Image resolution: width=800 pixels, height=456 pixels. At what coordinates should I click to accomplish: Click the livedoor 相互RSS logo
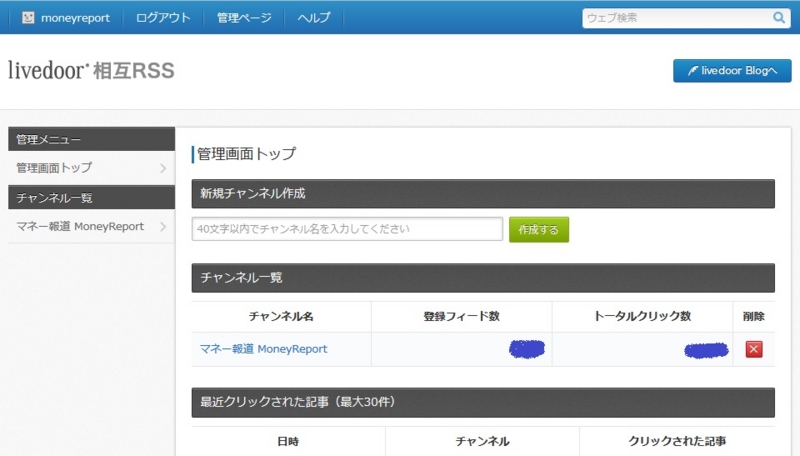point(91,70)
